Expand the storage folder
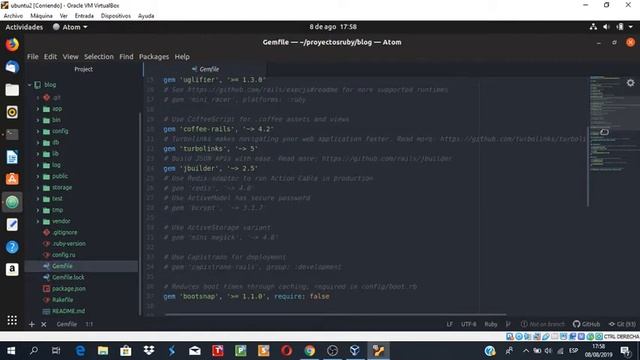Screen dimensions: 640x360 pos(38,187)
